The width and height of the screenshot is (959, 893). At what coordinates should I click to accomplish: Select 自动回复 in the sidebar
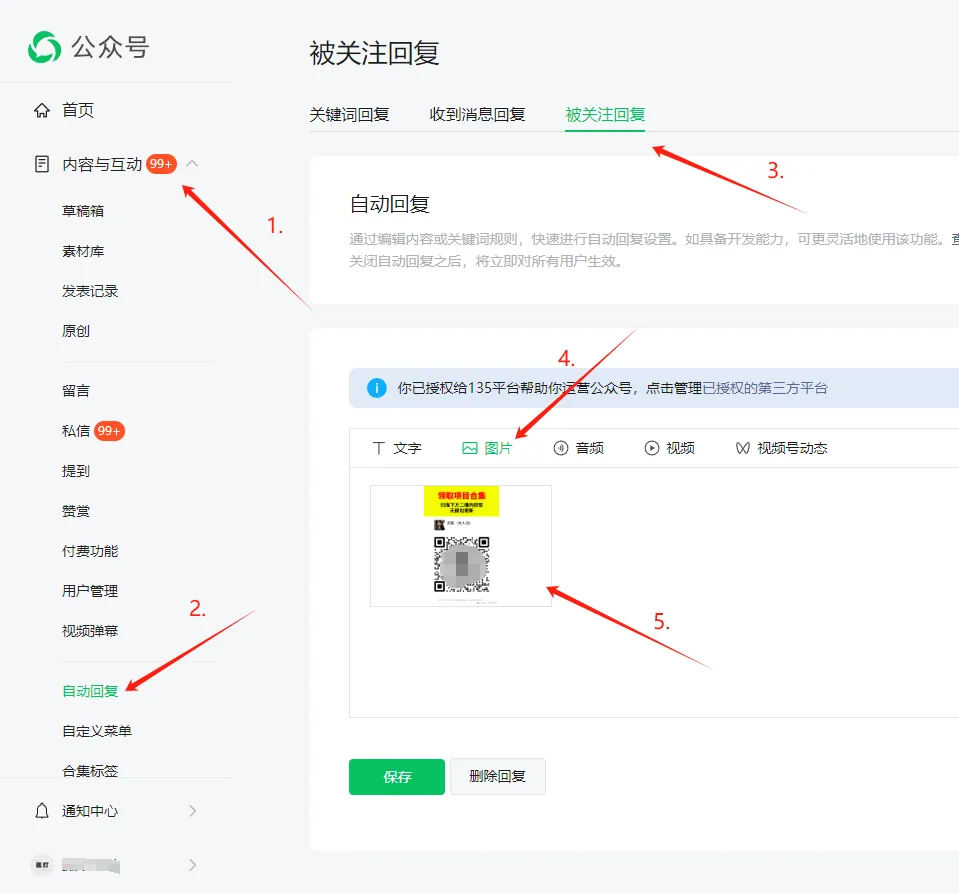90,691
